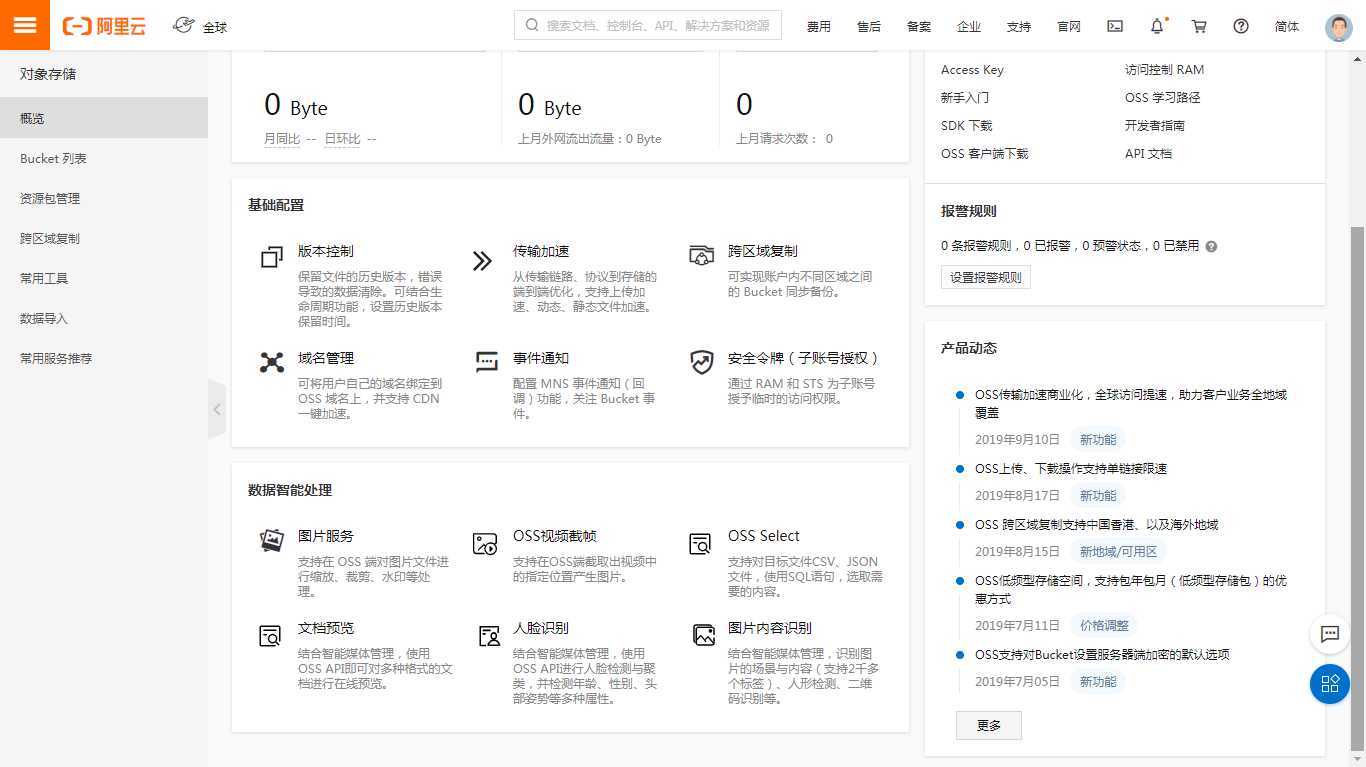
Task: Open the shopping cart icon
Action: (1199, 26)
